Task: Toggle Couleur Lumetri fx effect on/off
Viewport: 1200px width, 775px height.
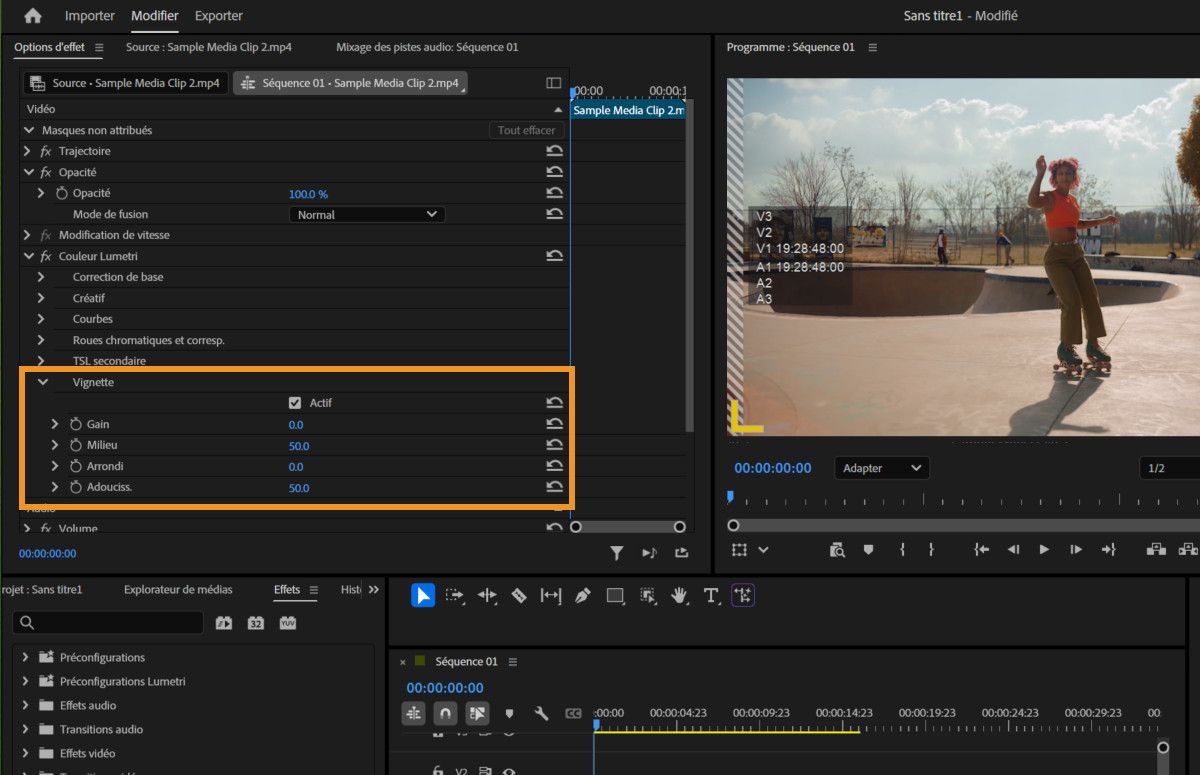Action: click(x=46, y=256)
